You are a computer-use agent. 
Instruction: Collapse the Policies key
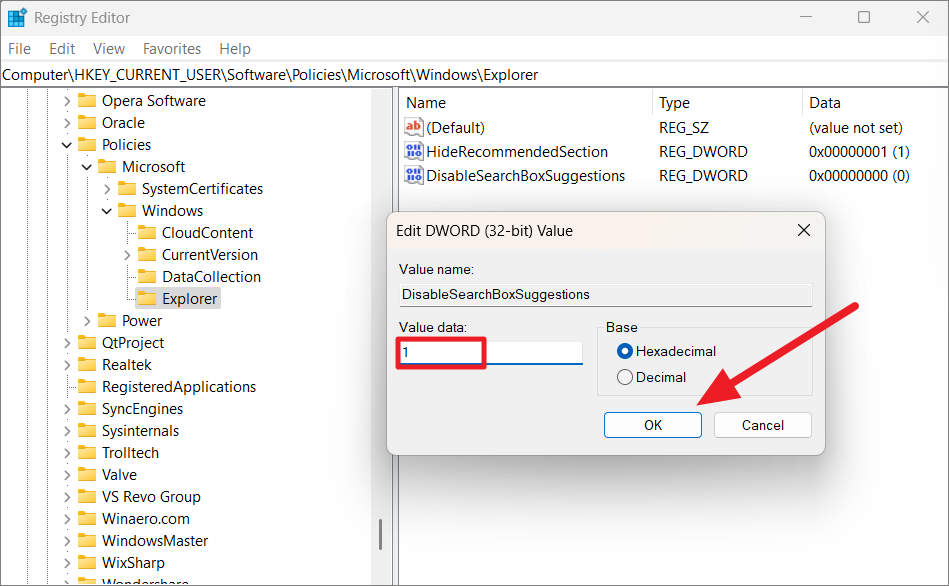(x=67, y=145)
